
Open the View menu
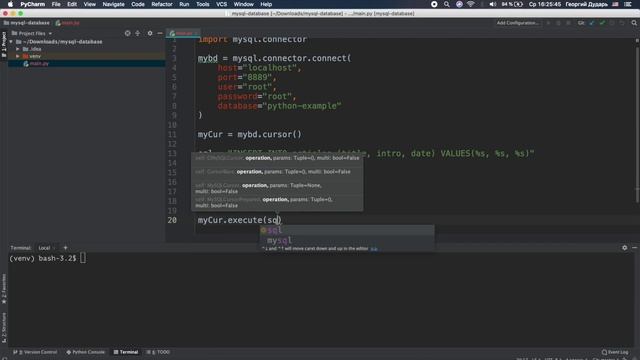89,4
